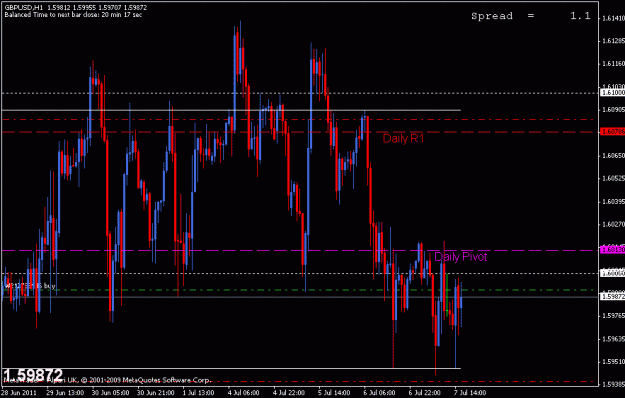Screen dimensions: 625x398
Task: Click the buy order label on the chart
Action: click(x=29, y=286)
